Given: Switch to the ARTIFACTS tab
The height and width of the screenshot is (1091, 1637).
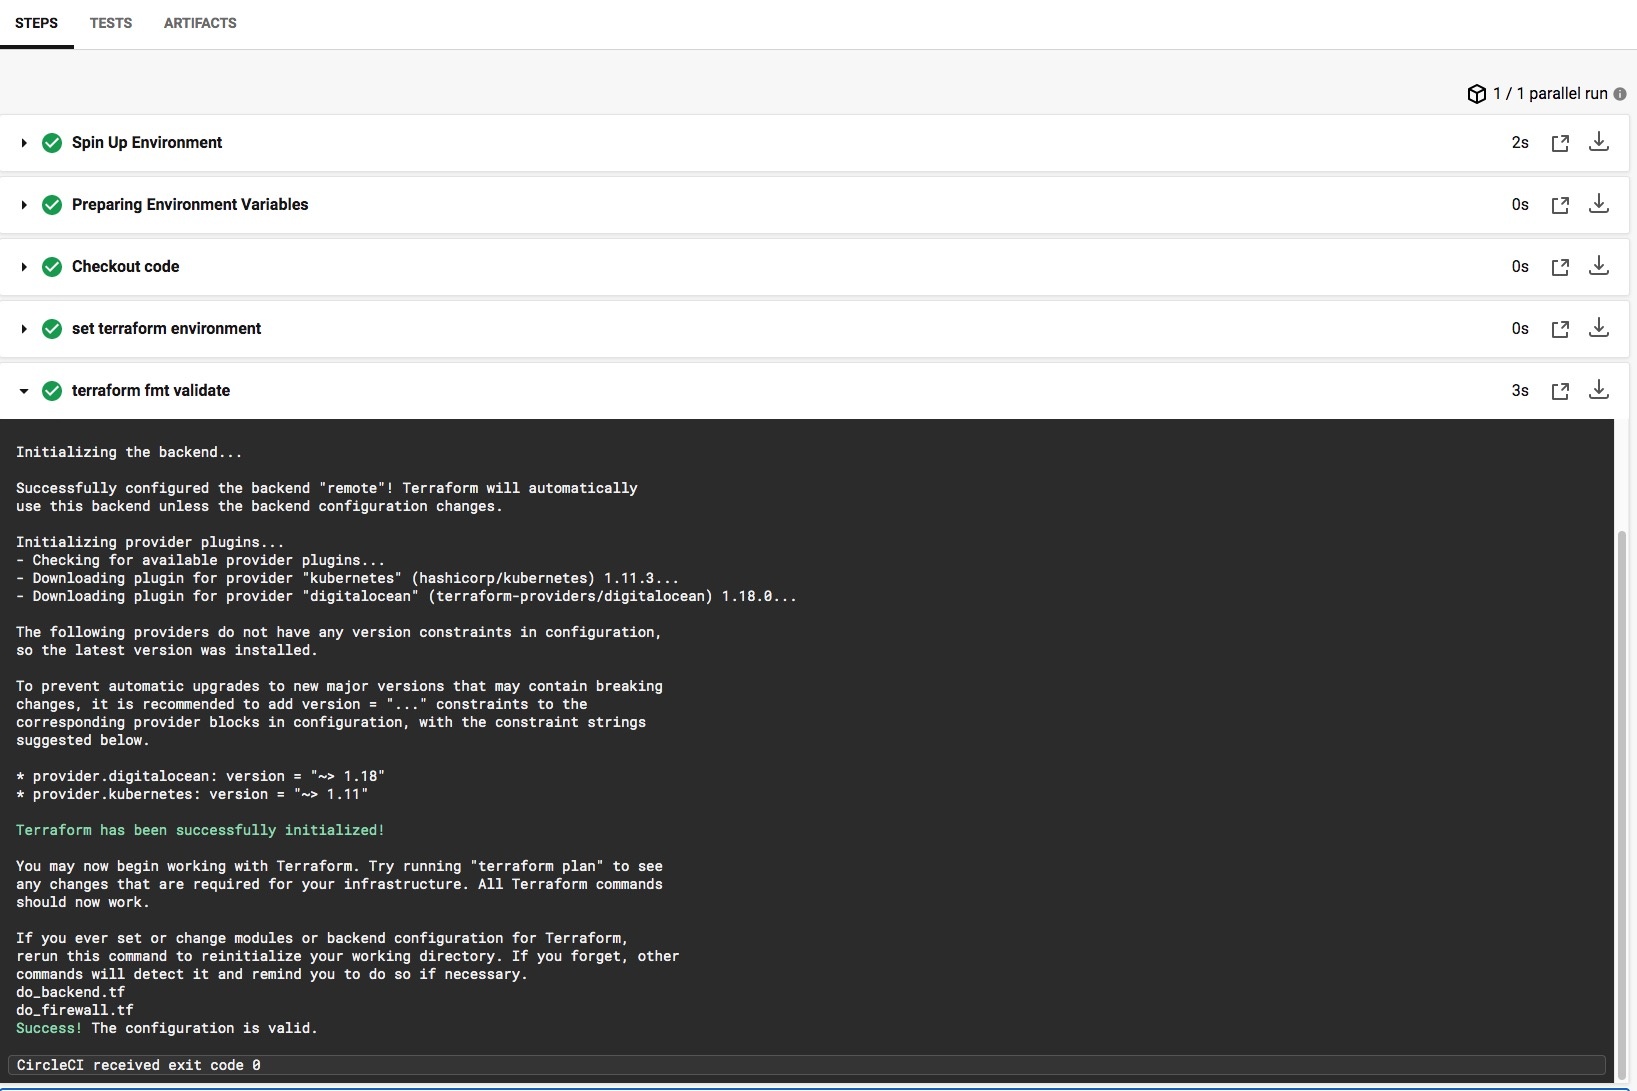Looking at the screenshot, I should click(x=200, y=23).
